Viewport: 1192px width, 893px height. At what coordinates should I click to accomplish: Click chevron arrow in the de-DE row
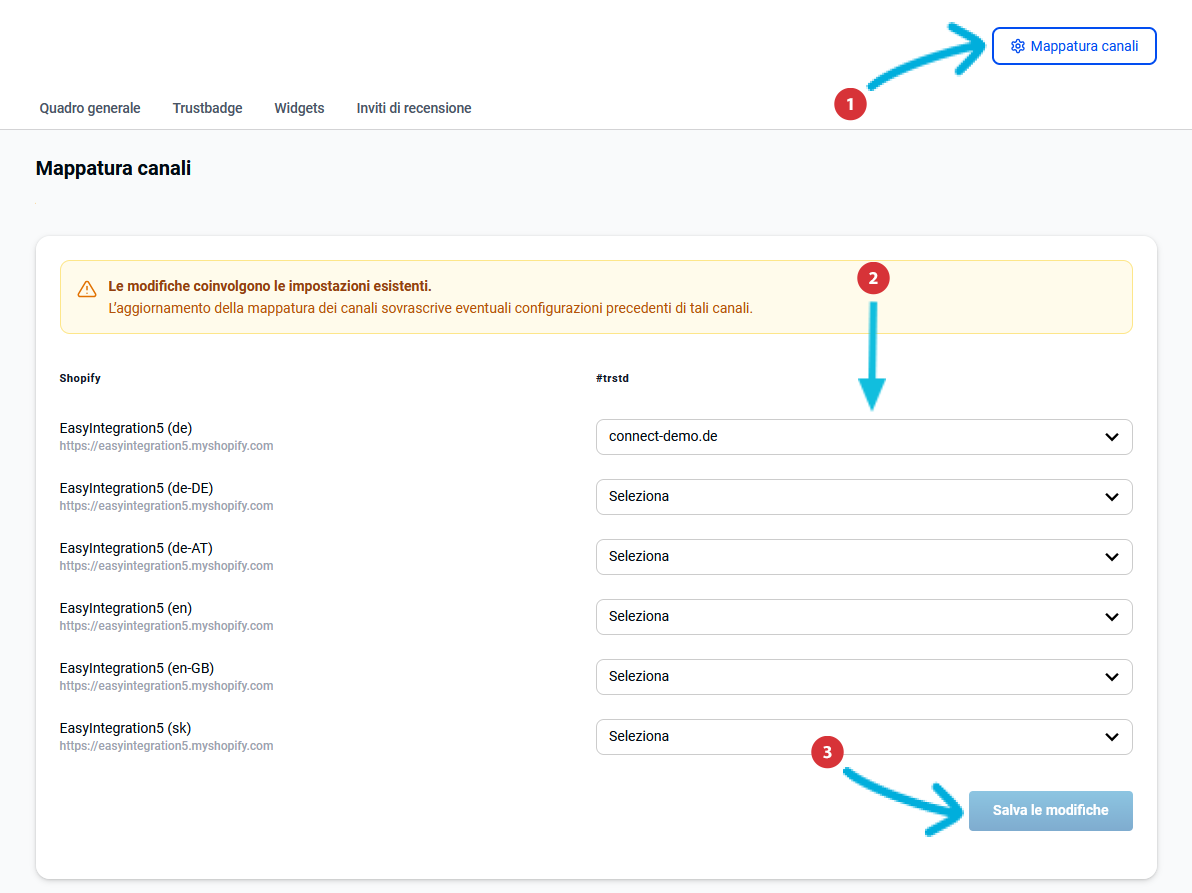(x=1111, y=497)
